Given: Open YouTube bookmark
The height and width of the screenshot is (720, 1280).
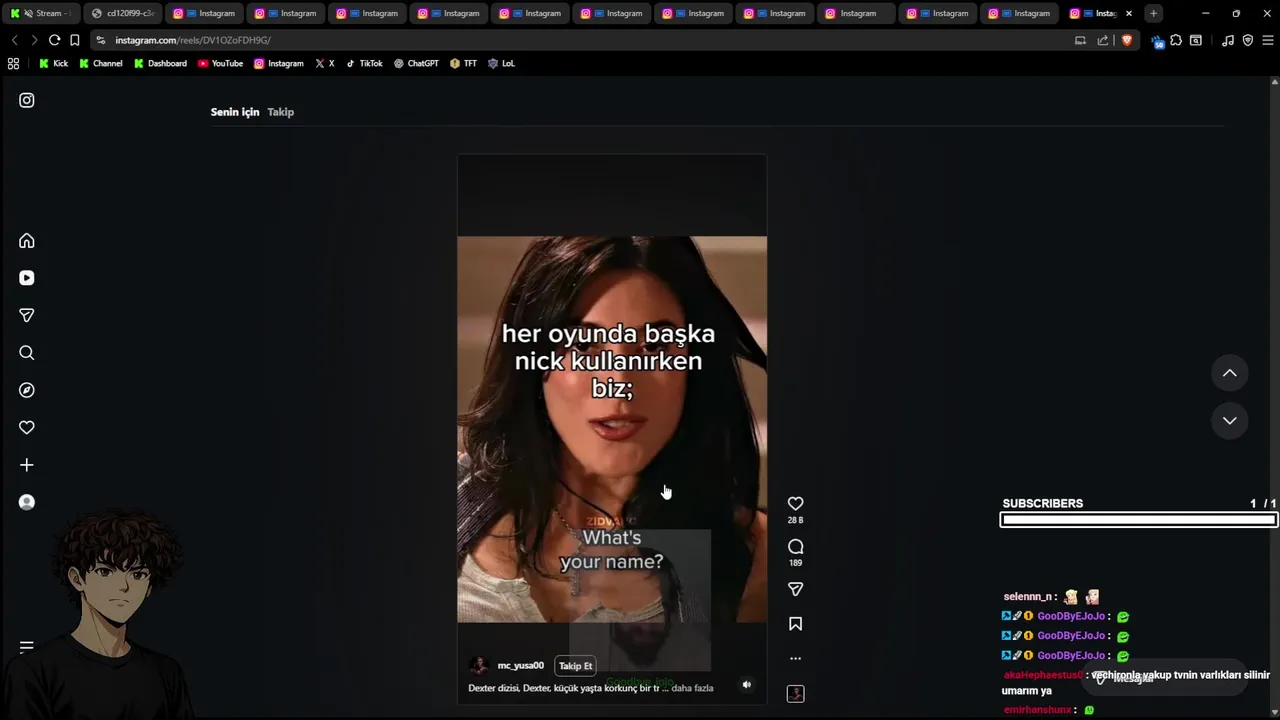Looking at the screenshot, I should click(220, 63).
